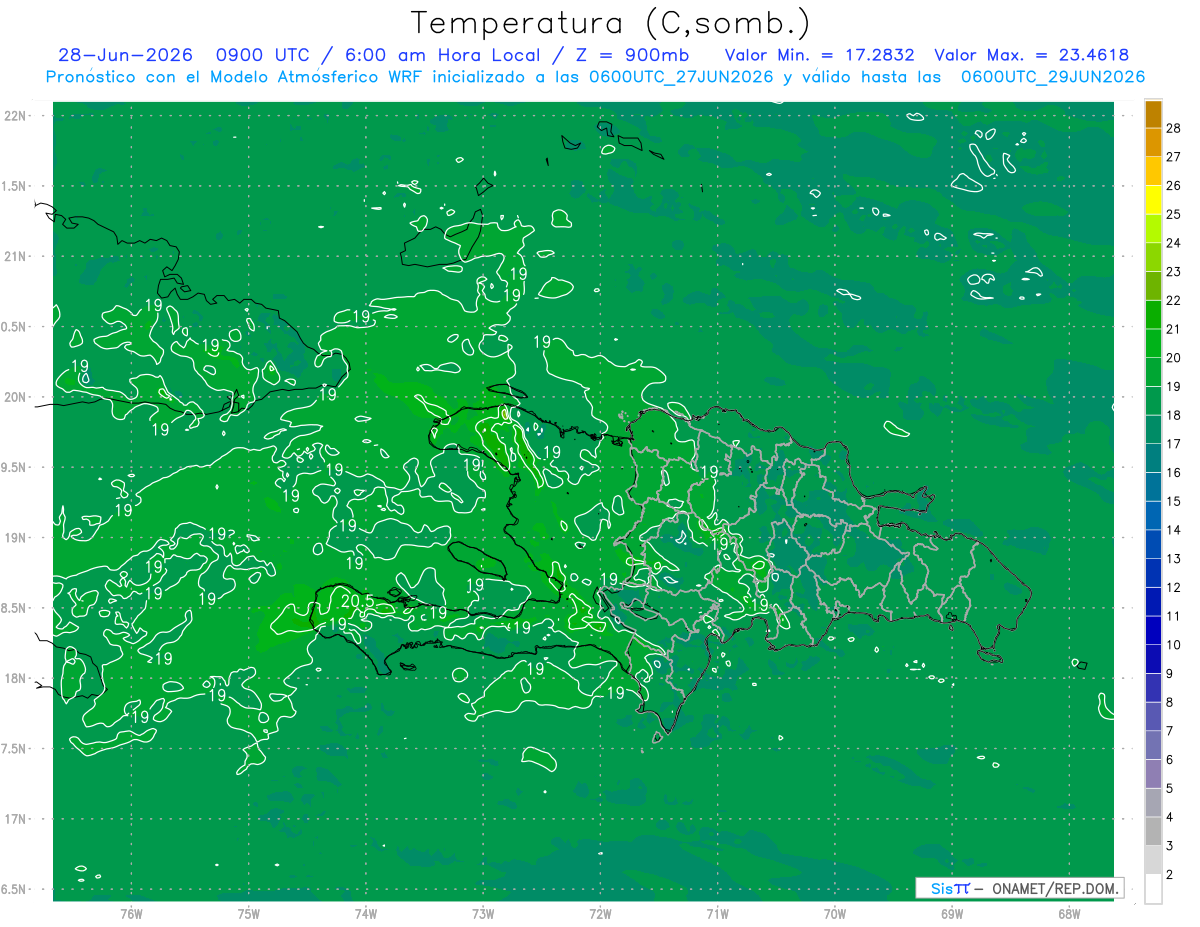Pick the teal swatch between 17 and 18
This screenshot has width=1200, height=927.
1153,429
